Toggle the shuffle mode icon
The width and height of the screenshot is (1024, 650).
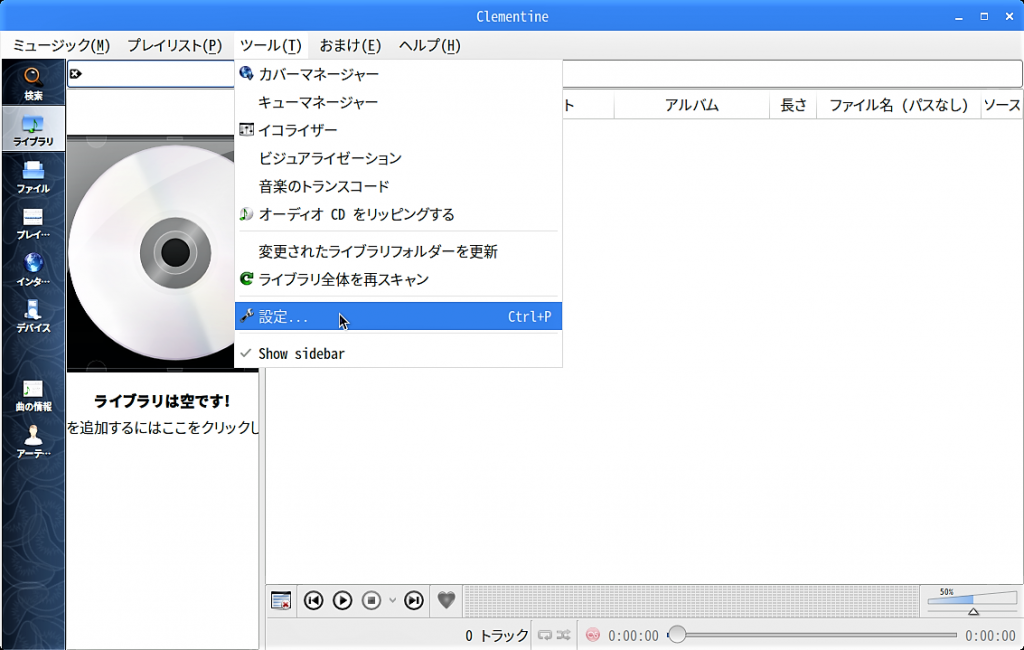[x=564, y=635]
